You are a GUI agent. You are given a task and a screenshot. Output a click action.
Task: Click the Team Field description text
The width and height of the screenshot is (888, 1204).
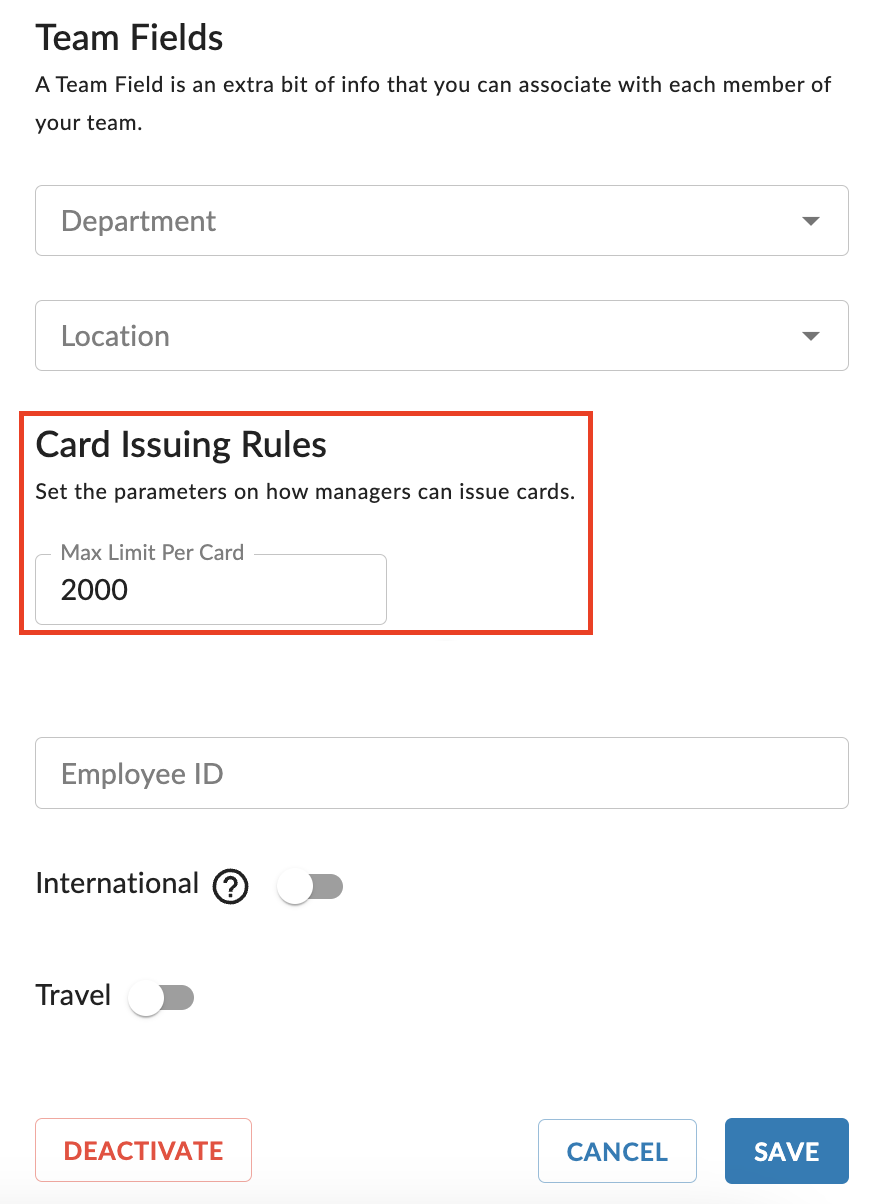pos(433,105)
